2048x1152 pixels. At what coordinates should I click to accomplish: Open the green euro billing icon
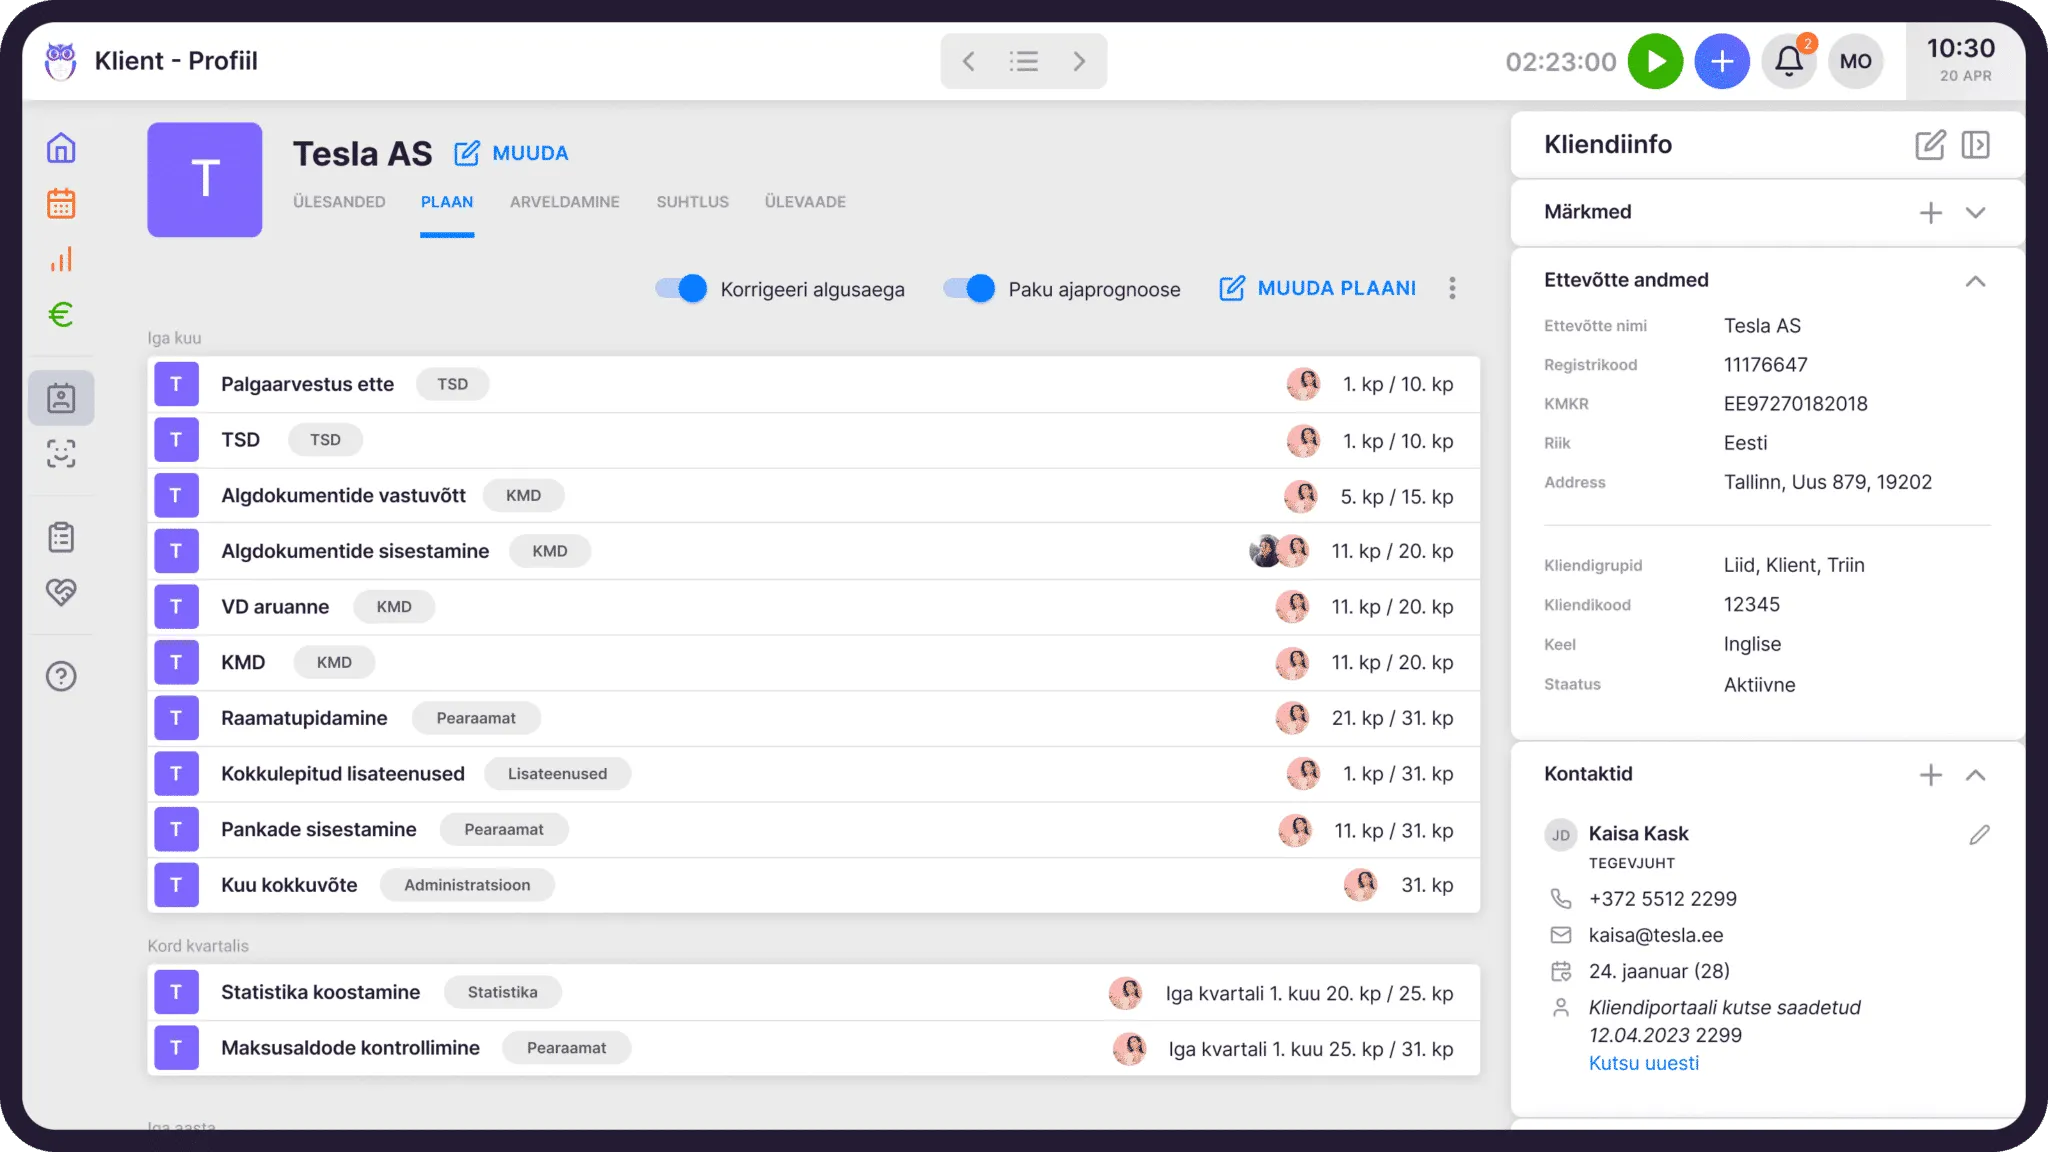tap(61, 315)
